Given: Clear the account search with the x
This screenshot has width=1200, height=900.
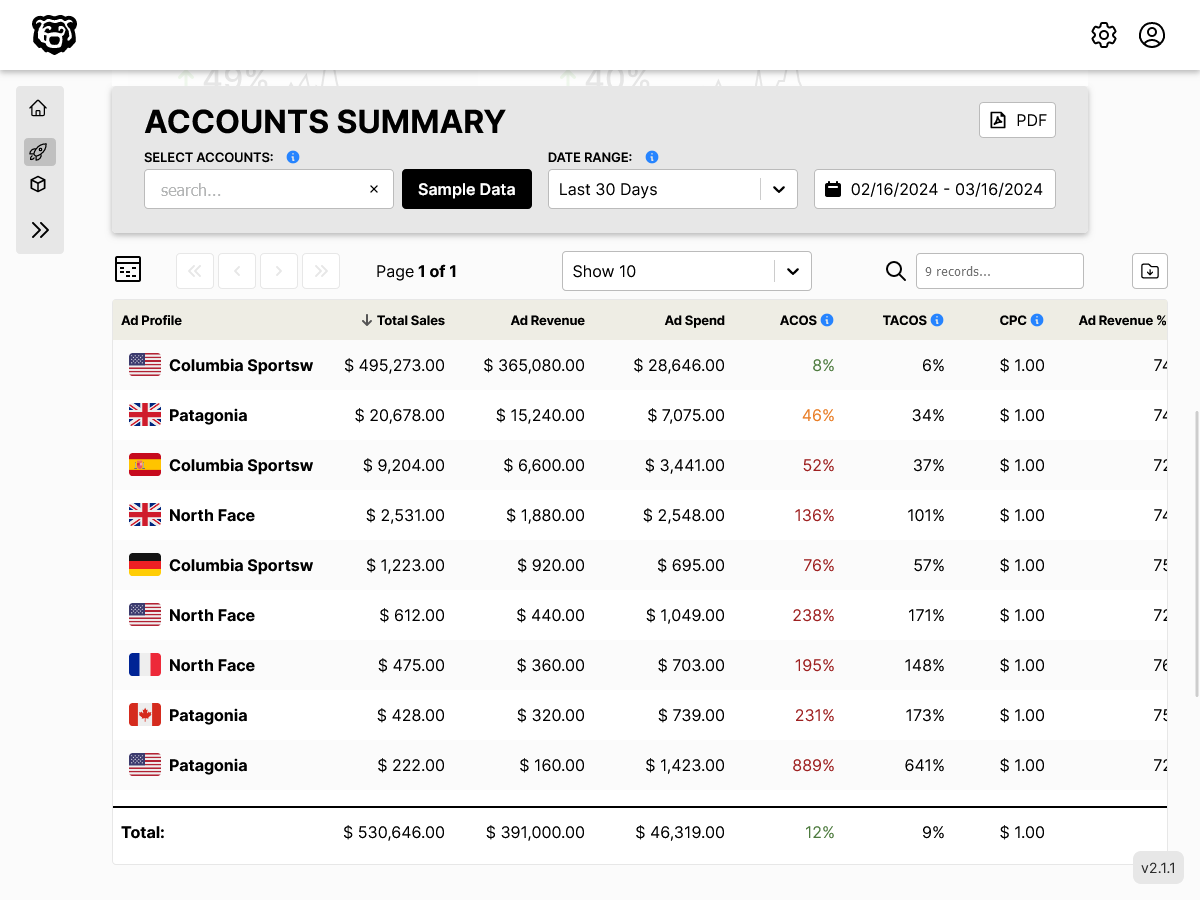Looking at the screenshot, I should pos(374,189).
